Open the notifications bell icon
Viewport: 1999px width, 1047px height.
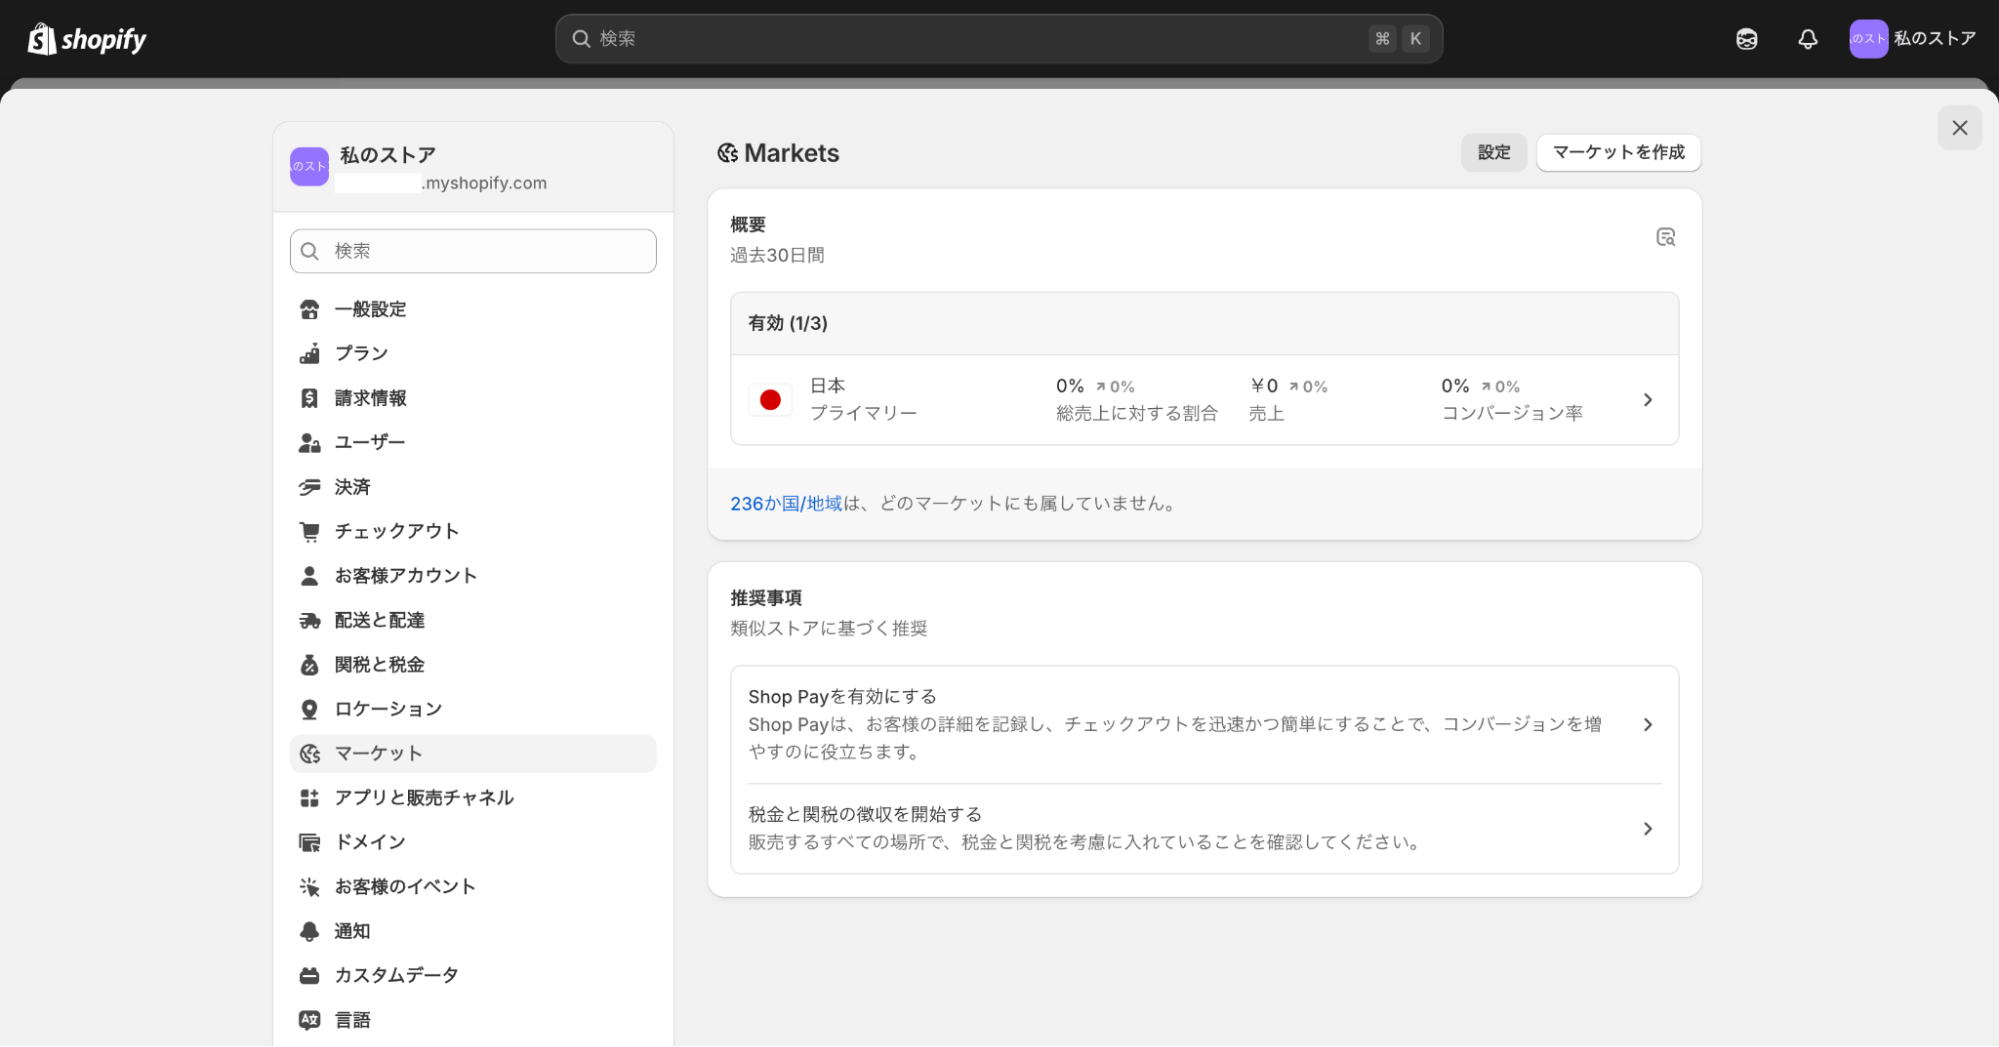1807,39
